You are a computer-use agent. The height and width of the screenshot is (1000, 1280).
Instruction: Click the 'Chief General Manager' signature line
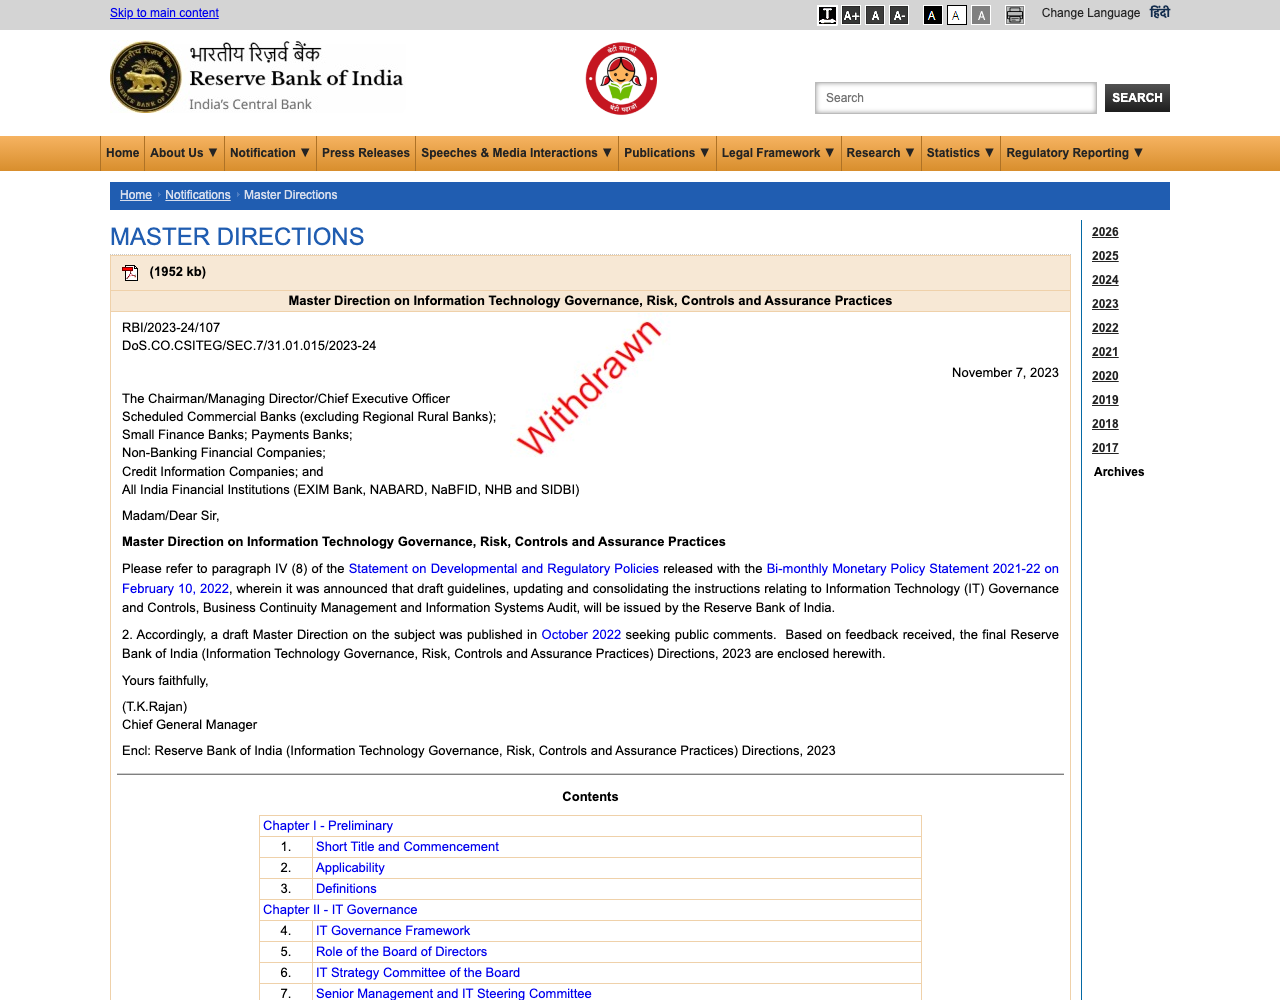pos(190,725)
